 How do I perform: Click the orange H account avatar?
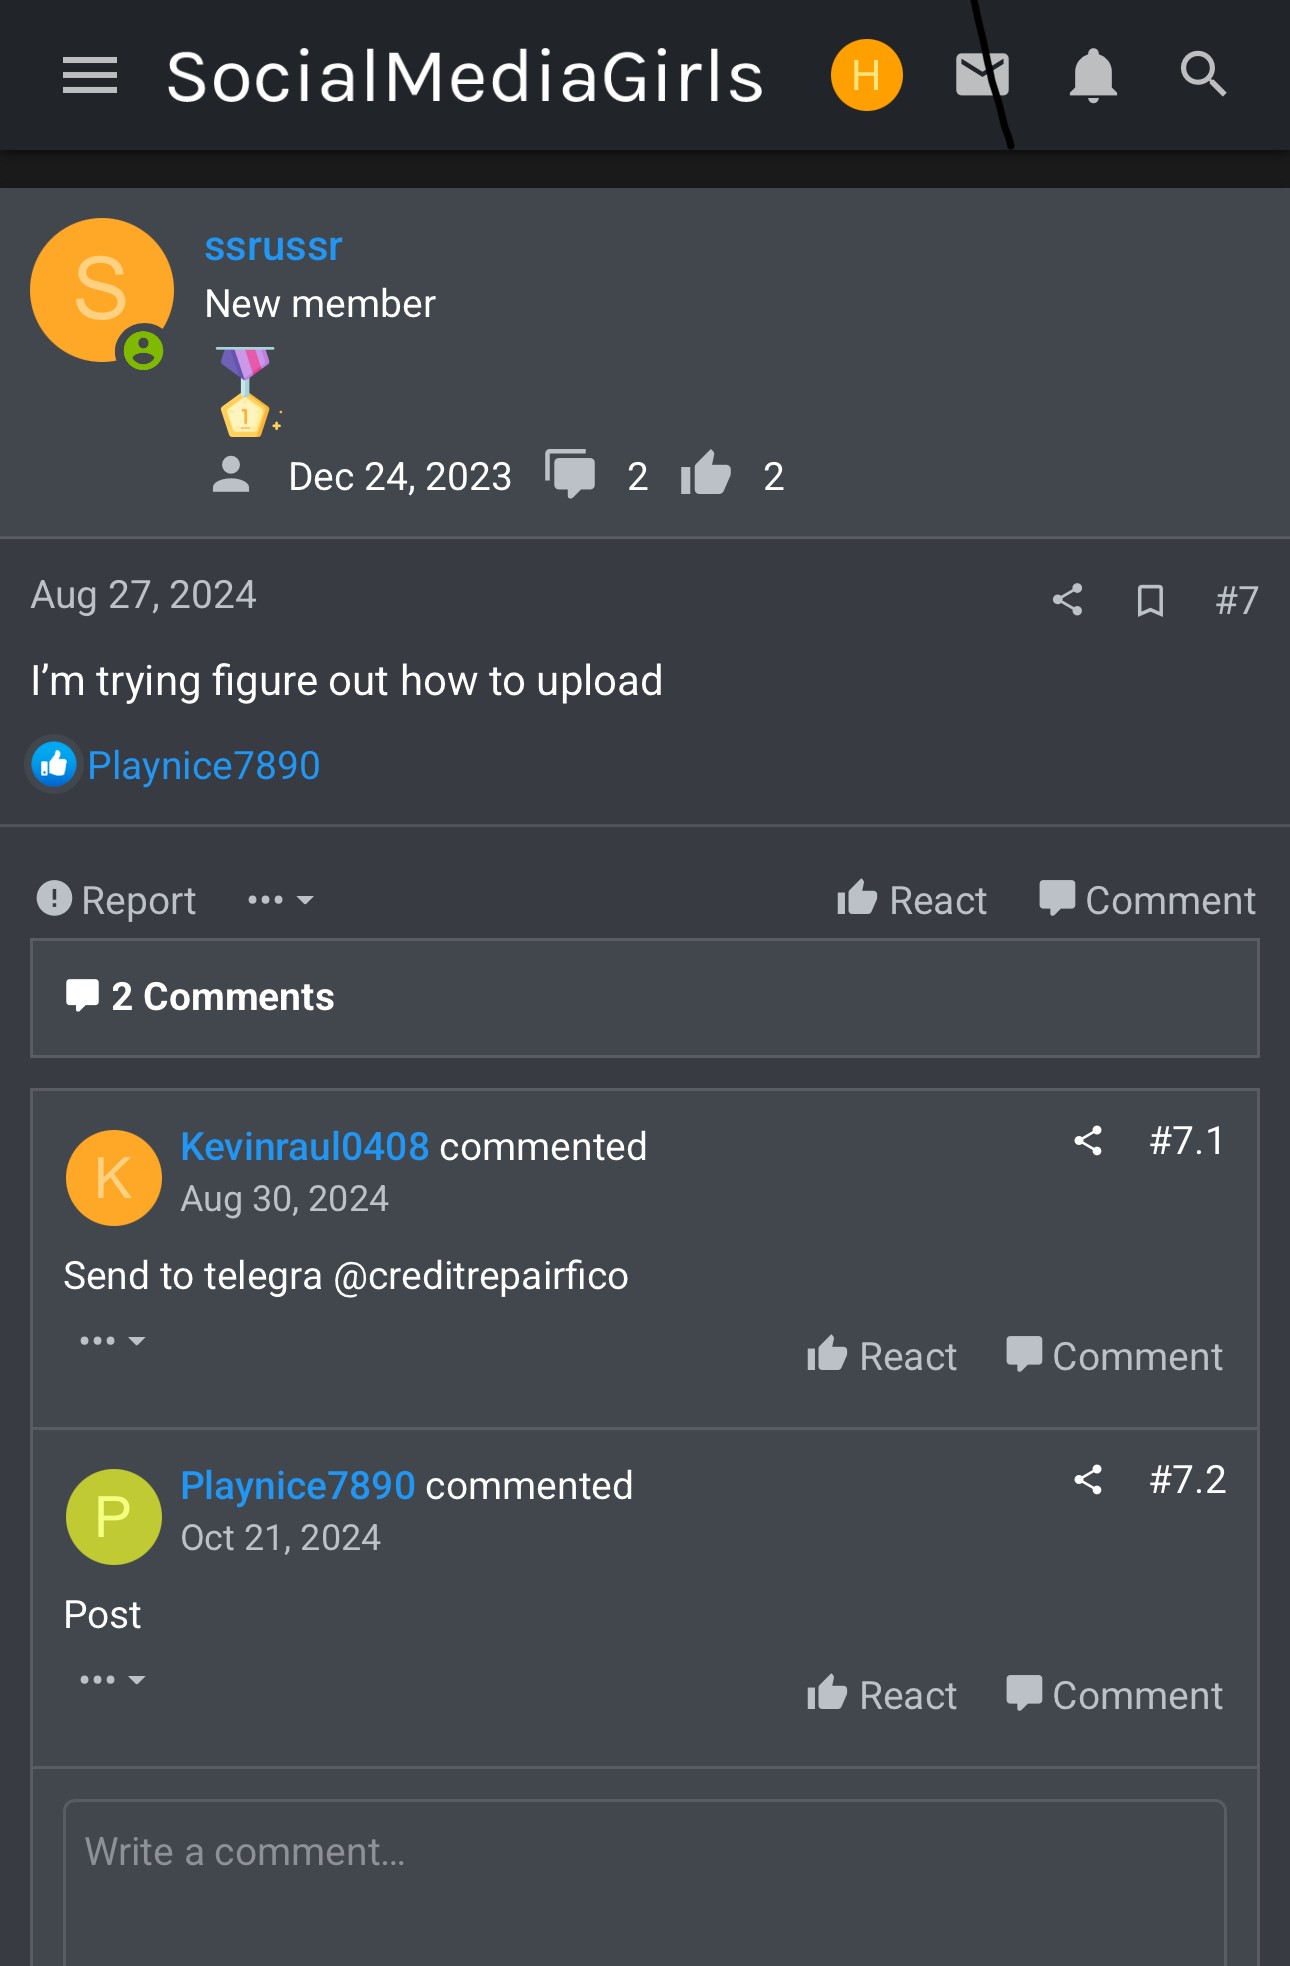pos(866,76)
